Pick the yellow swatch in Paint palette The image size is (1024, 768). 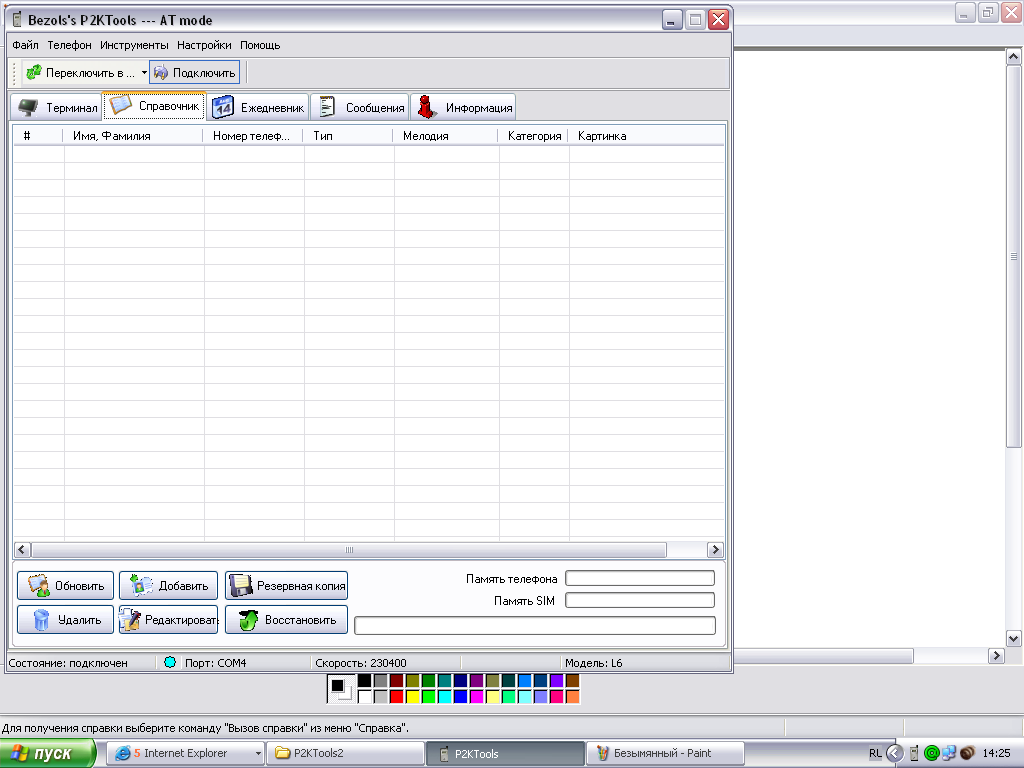coord(412,697)
